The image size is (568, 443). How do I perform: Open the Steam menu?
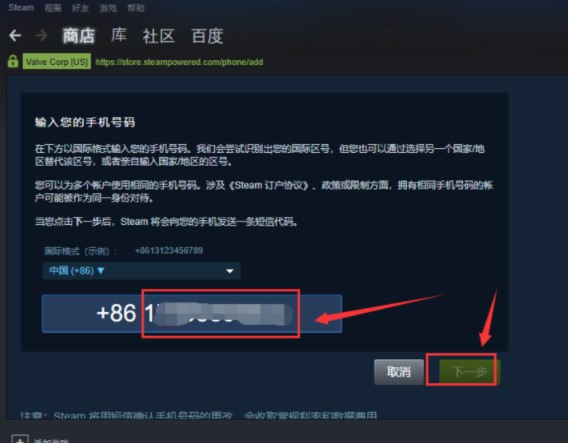click(x=21, y=8)
